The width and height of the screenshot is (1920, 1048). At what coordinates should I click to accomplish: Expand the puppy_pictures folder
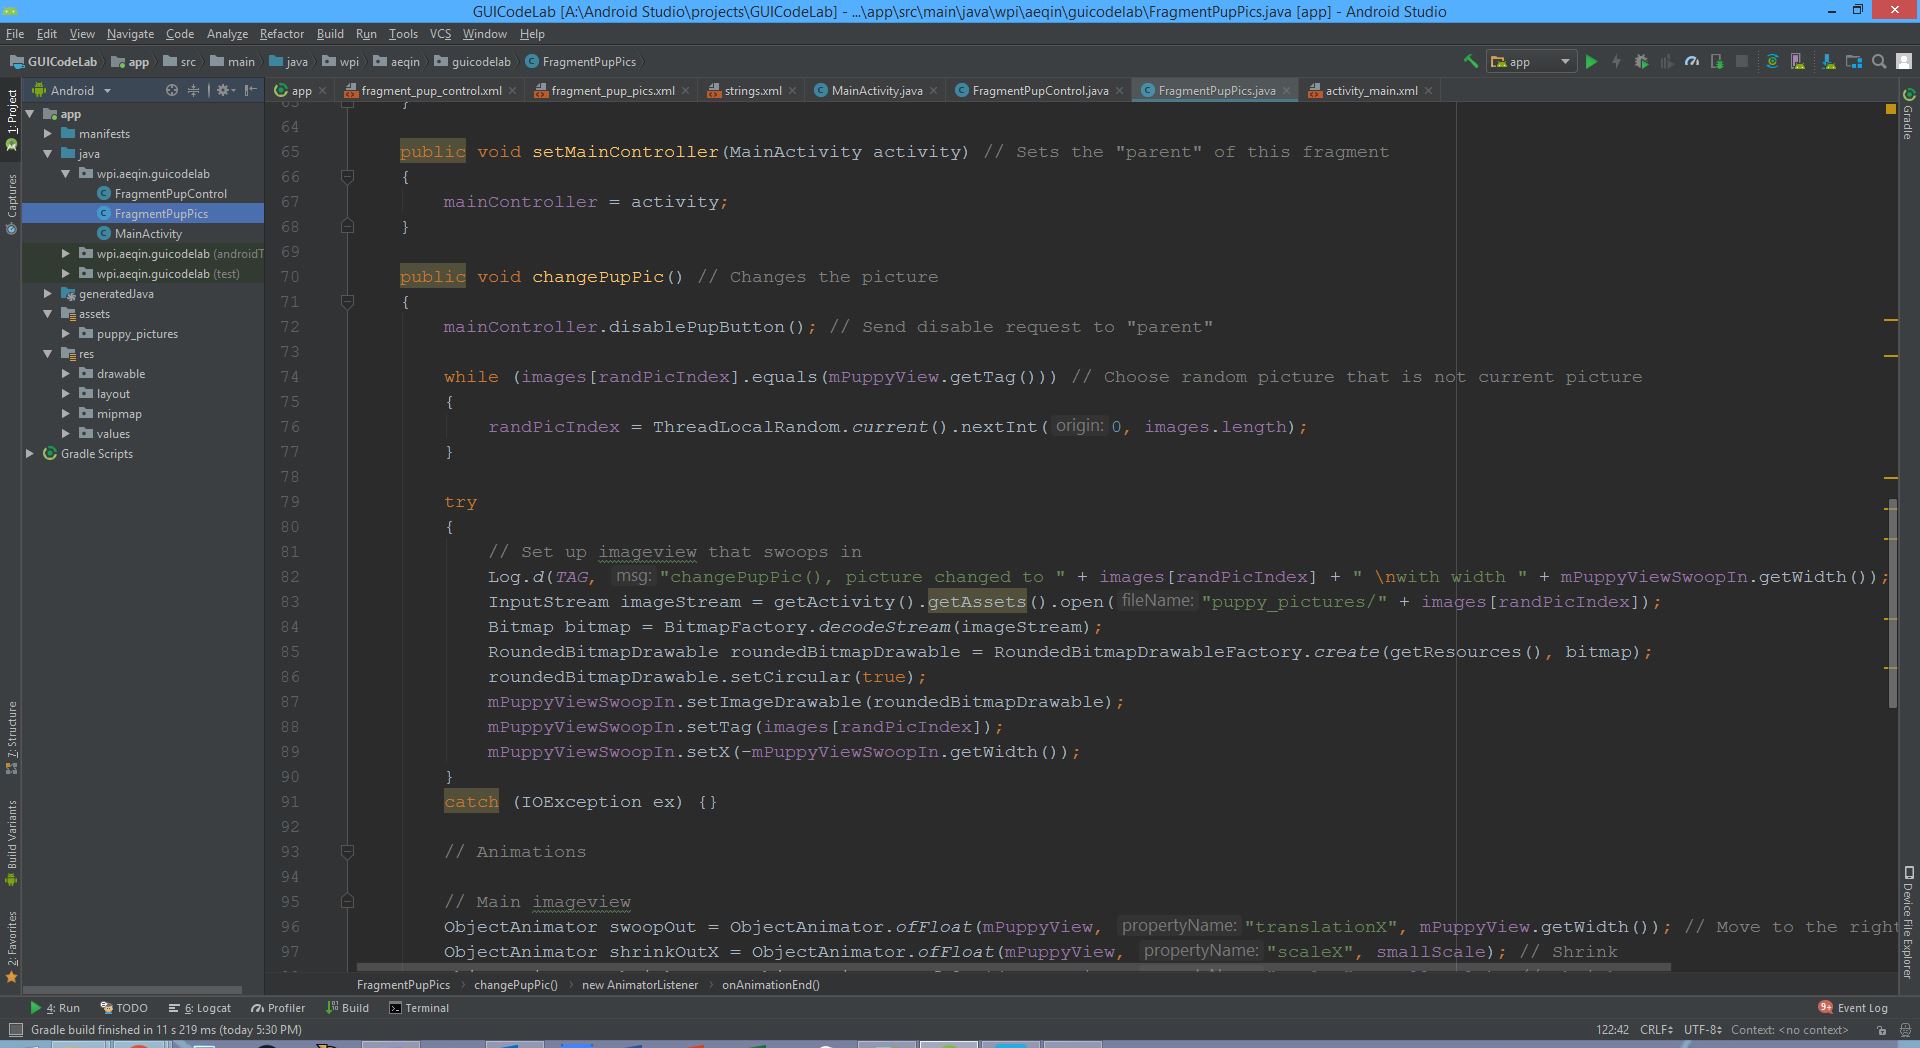coord(66,333)
